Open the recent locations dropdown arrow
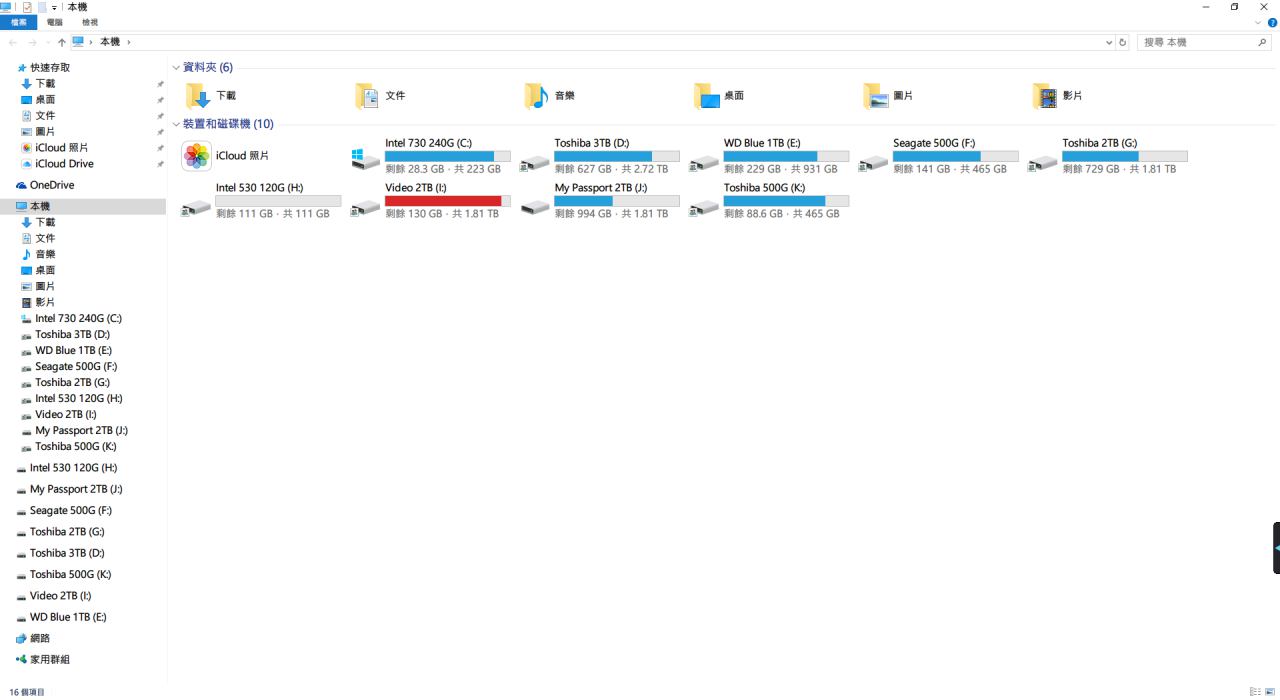The image size is (1280, 700). [48, 42]
